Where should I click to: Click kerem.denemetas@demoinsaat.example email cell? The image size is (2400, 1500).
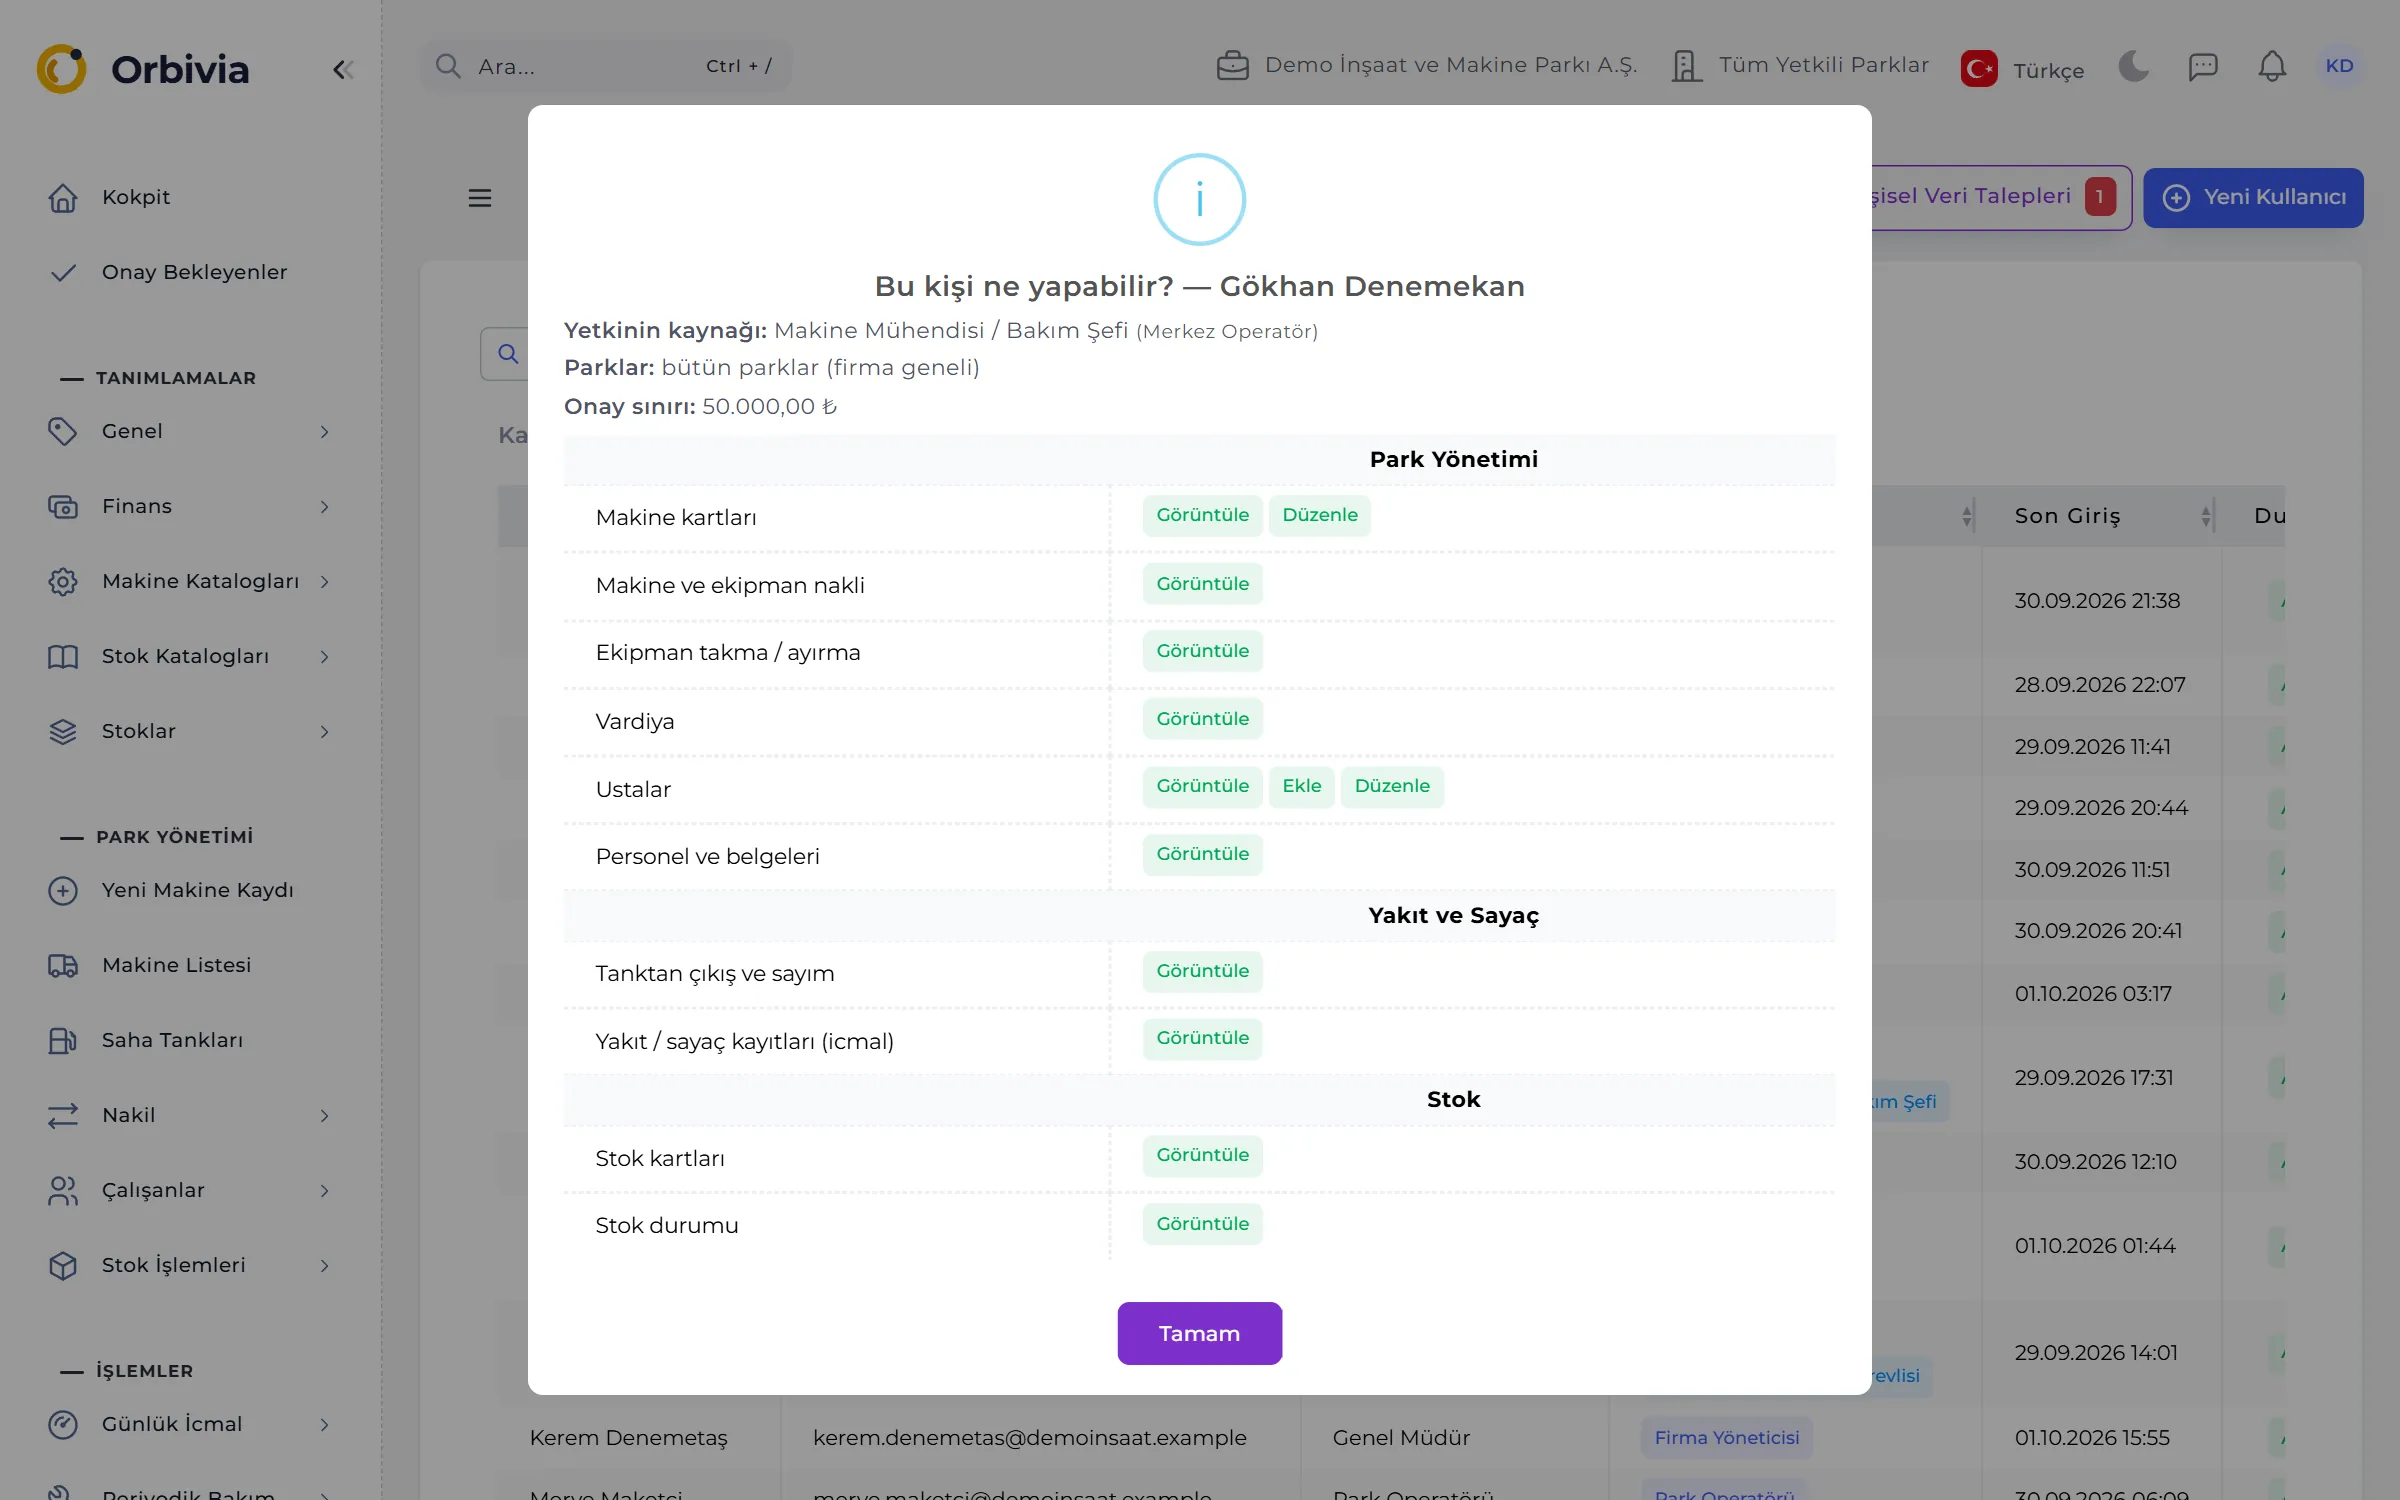click(x=1029, y=1437)
